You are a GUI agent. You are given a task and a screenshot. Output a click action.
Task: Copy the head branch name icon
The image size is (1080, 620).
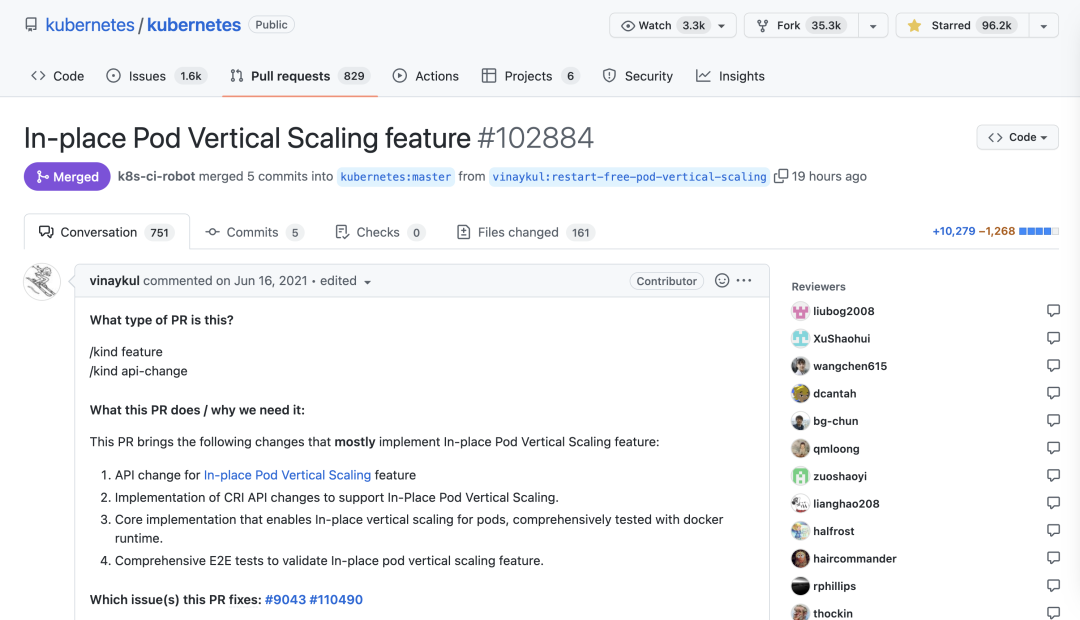click(x=780, y=176)
